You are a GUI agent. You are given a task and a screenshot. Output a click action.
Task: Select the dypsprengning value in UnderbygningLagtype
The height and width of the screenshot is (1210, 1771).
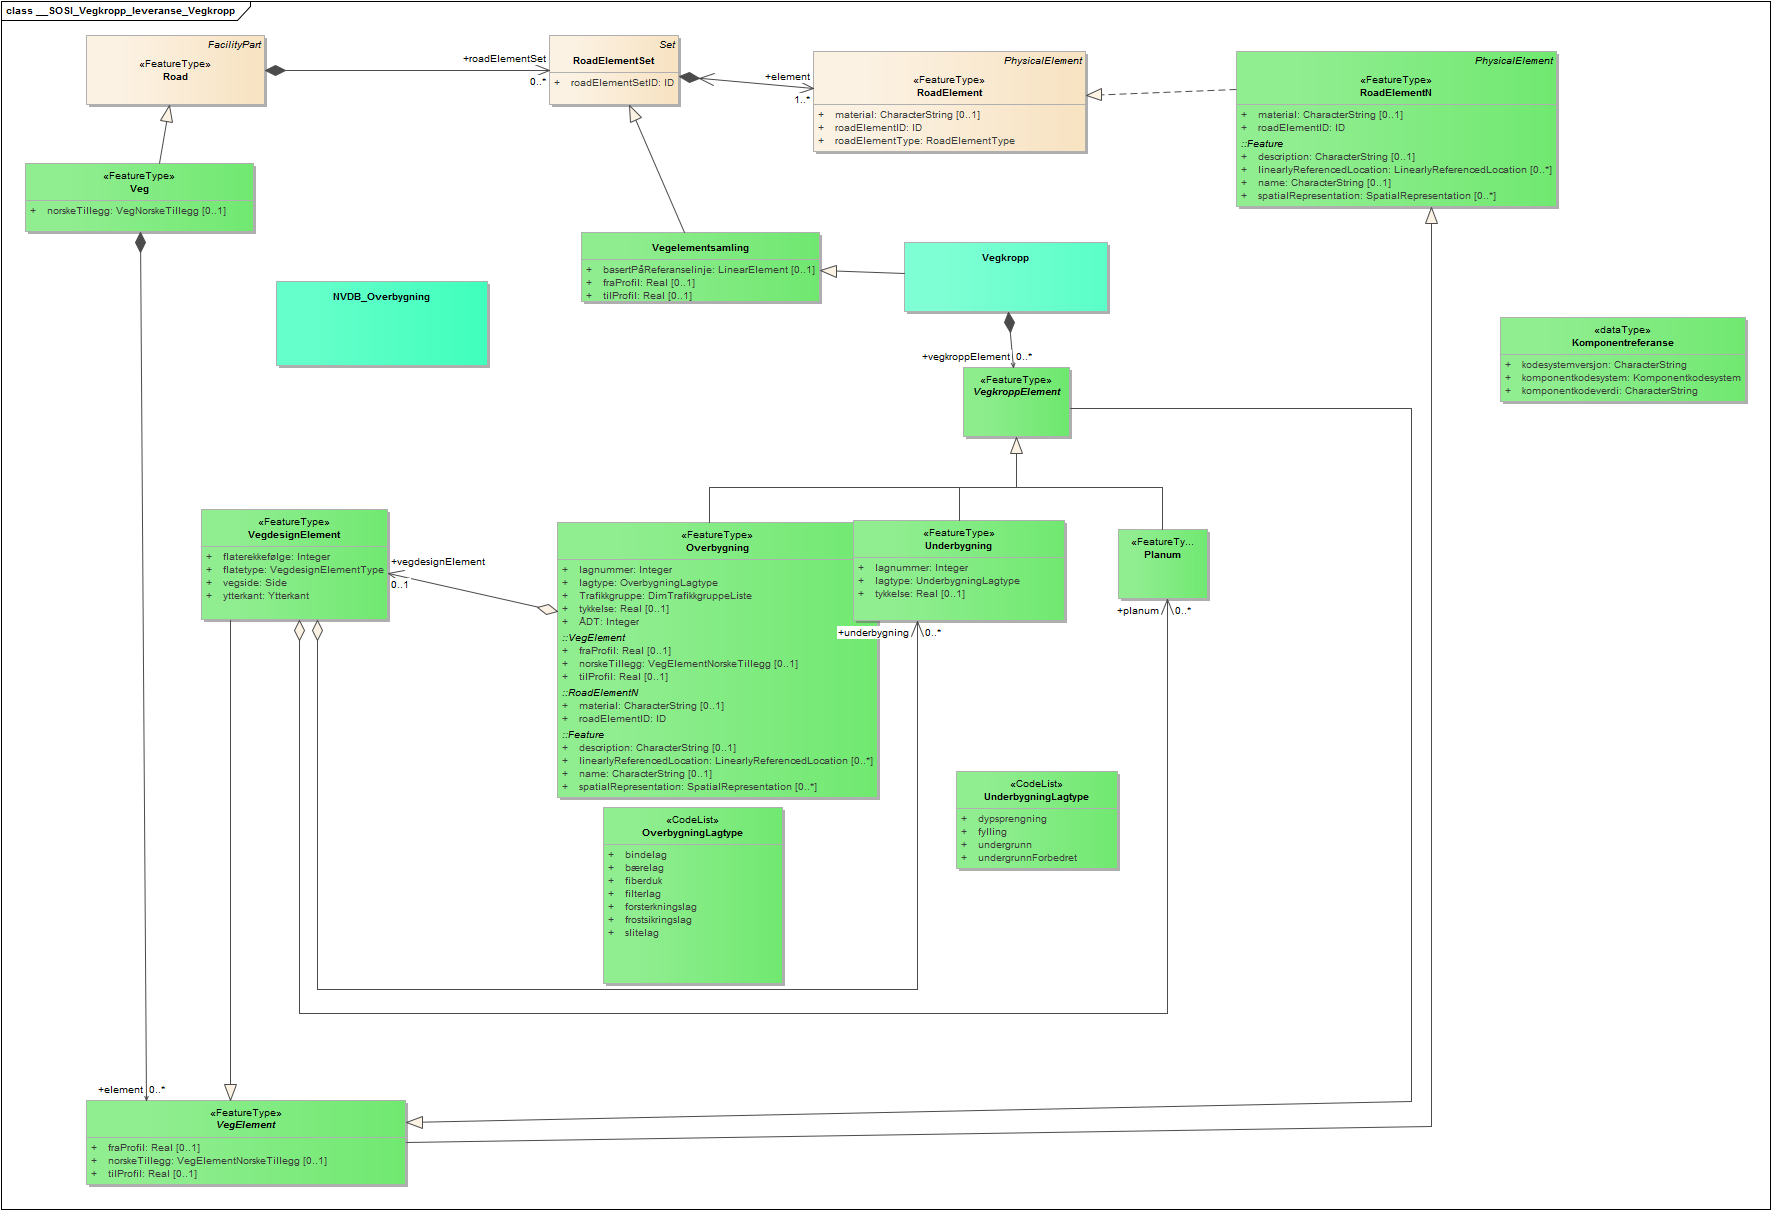(x=1011, y=819)
